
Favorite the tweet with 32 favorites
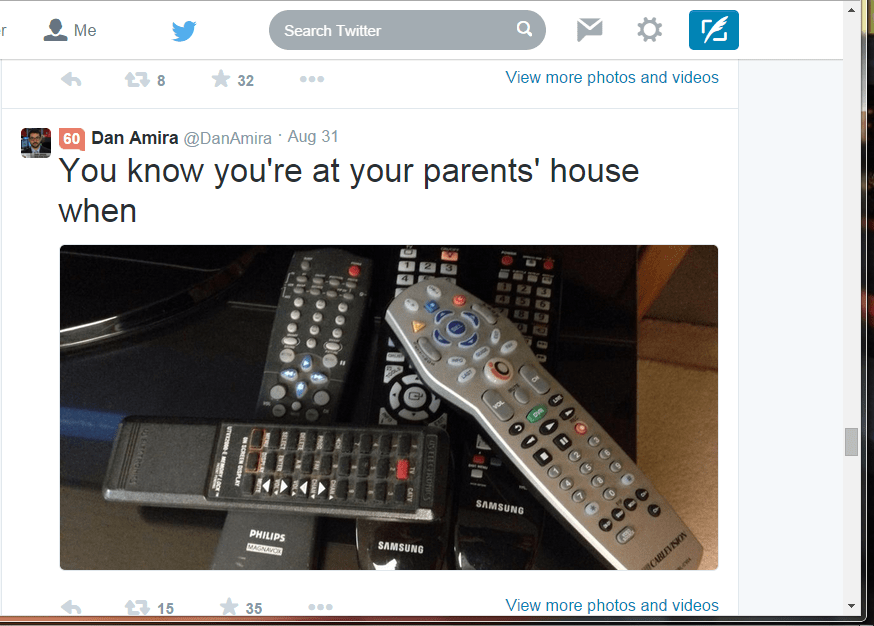[x=221, y=79]
